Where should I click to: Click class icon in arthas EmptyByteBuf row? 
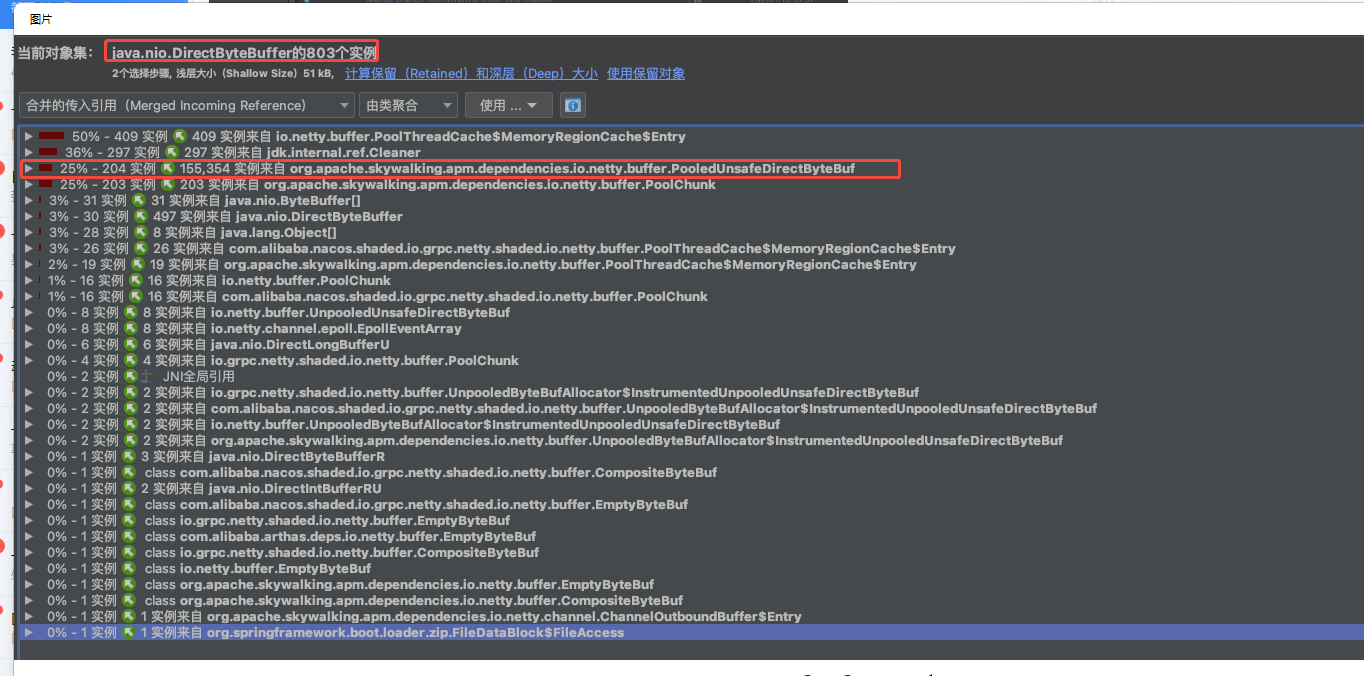(x=131, y=536)
